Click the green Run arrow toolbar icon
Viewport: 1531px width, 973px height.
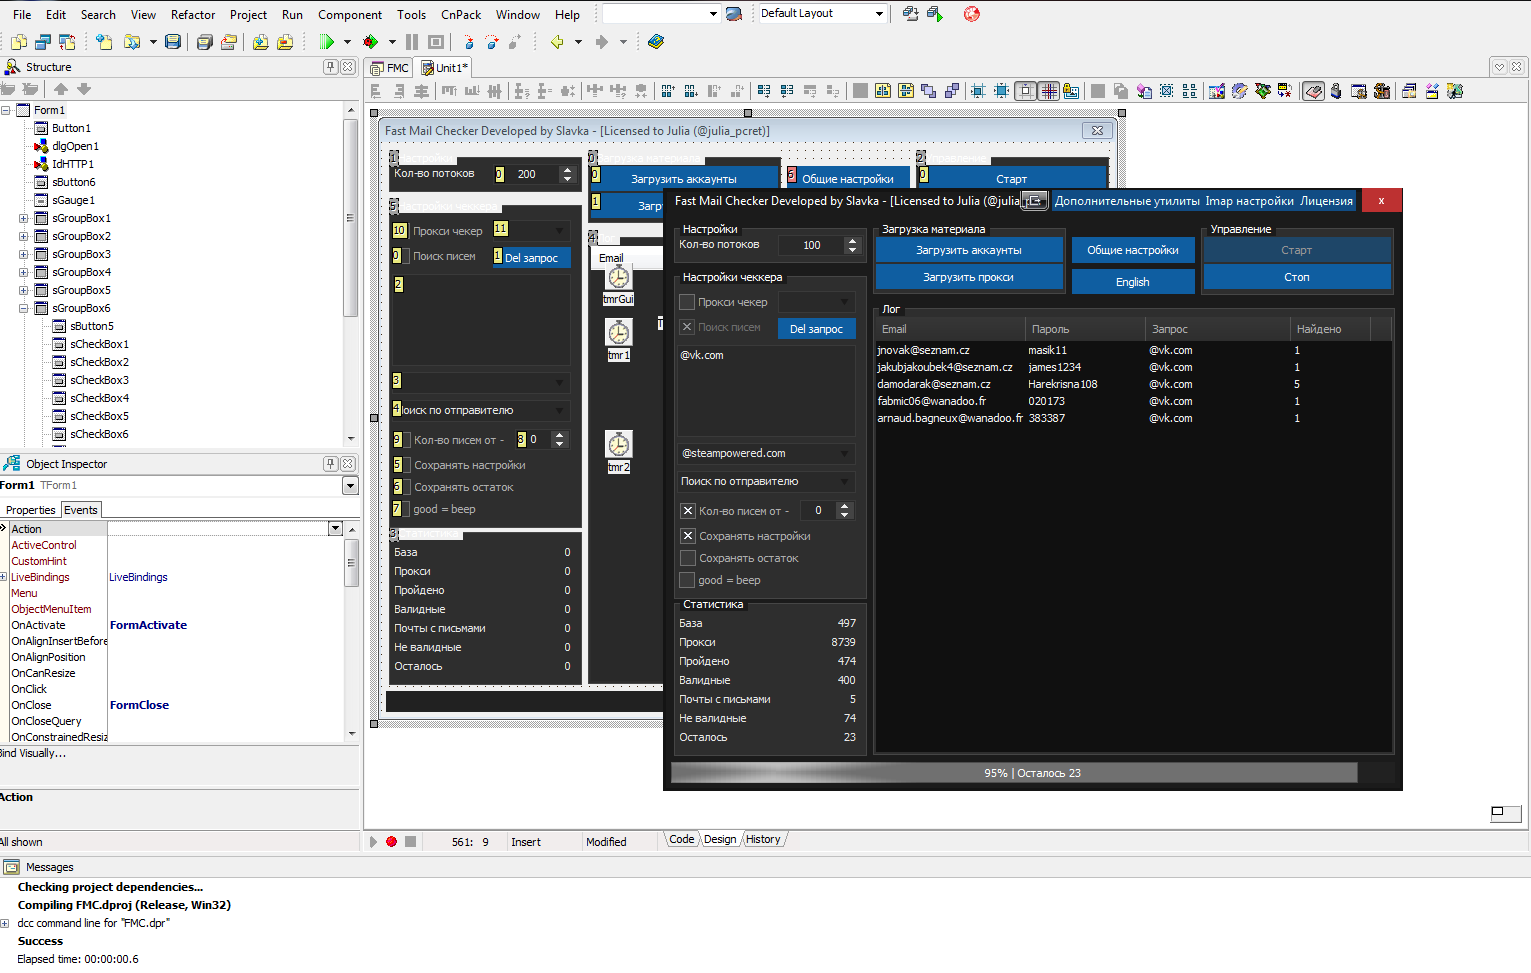click(326, 42)
